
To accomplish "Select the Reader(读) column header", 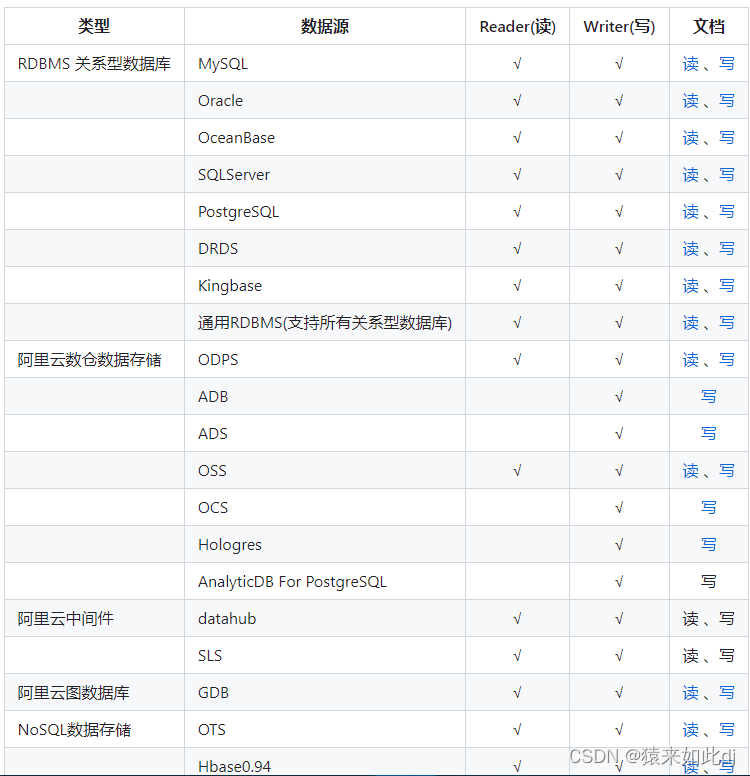I will click(517, 26).
